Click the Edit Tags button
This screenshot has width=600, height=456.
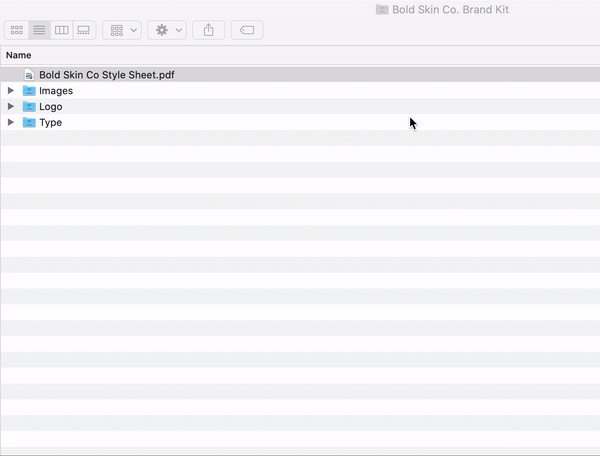tap(247, 30)
